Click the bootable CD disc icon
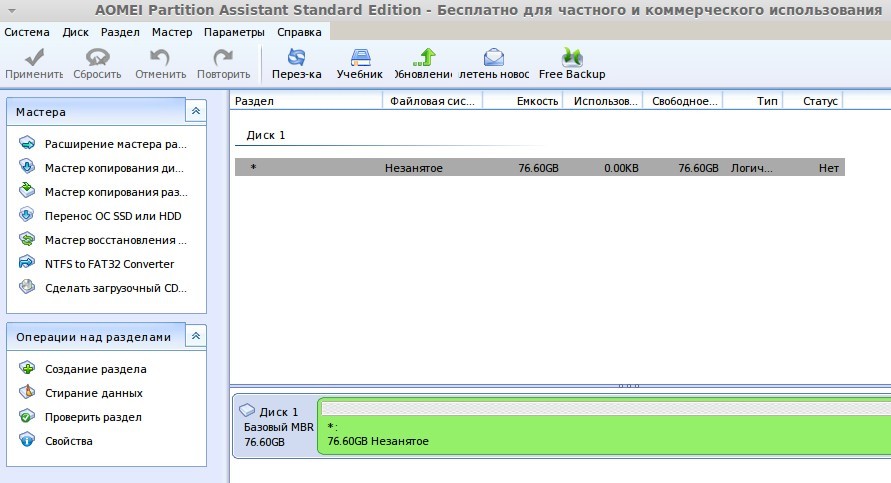The image size is (891, 483). (x=27, y=286)
